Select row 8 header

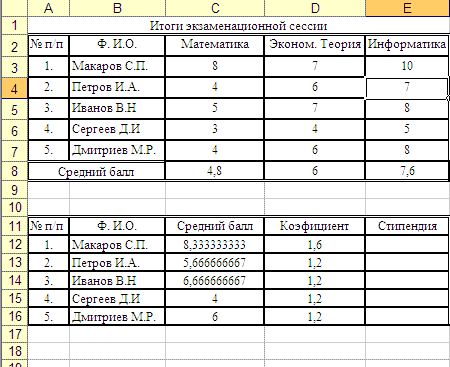point(14,171)
